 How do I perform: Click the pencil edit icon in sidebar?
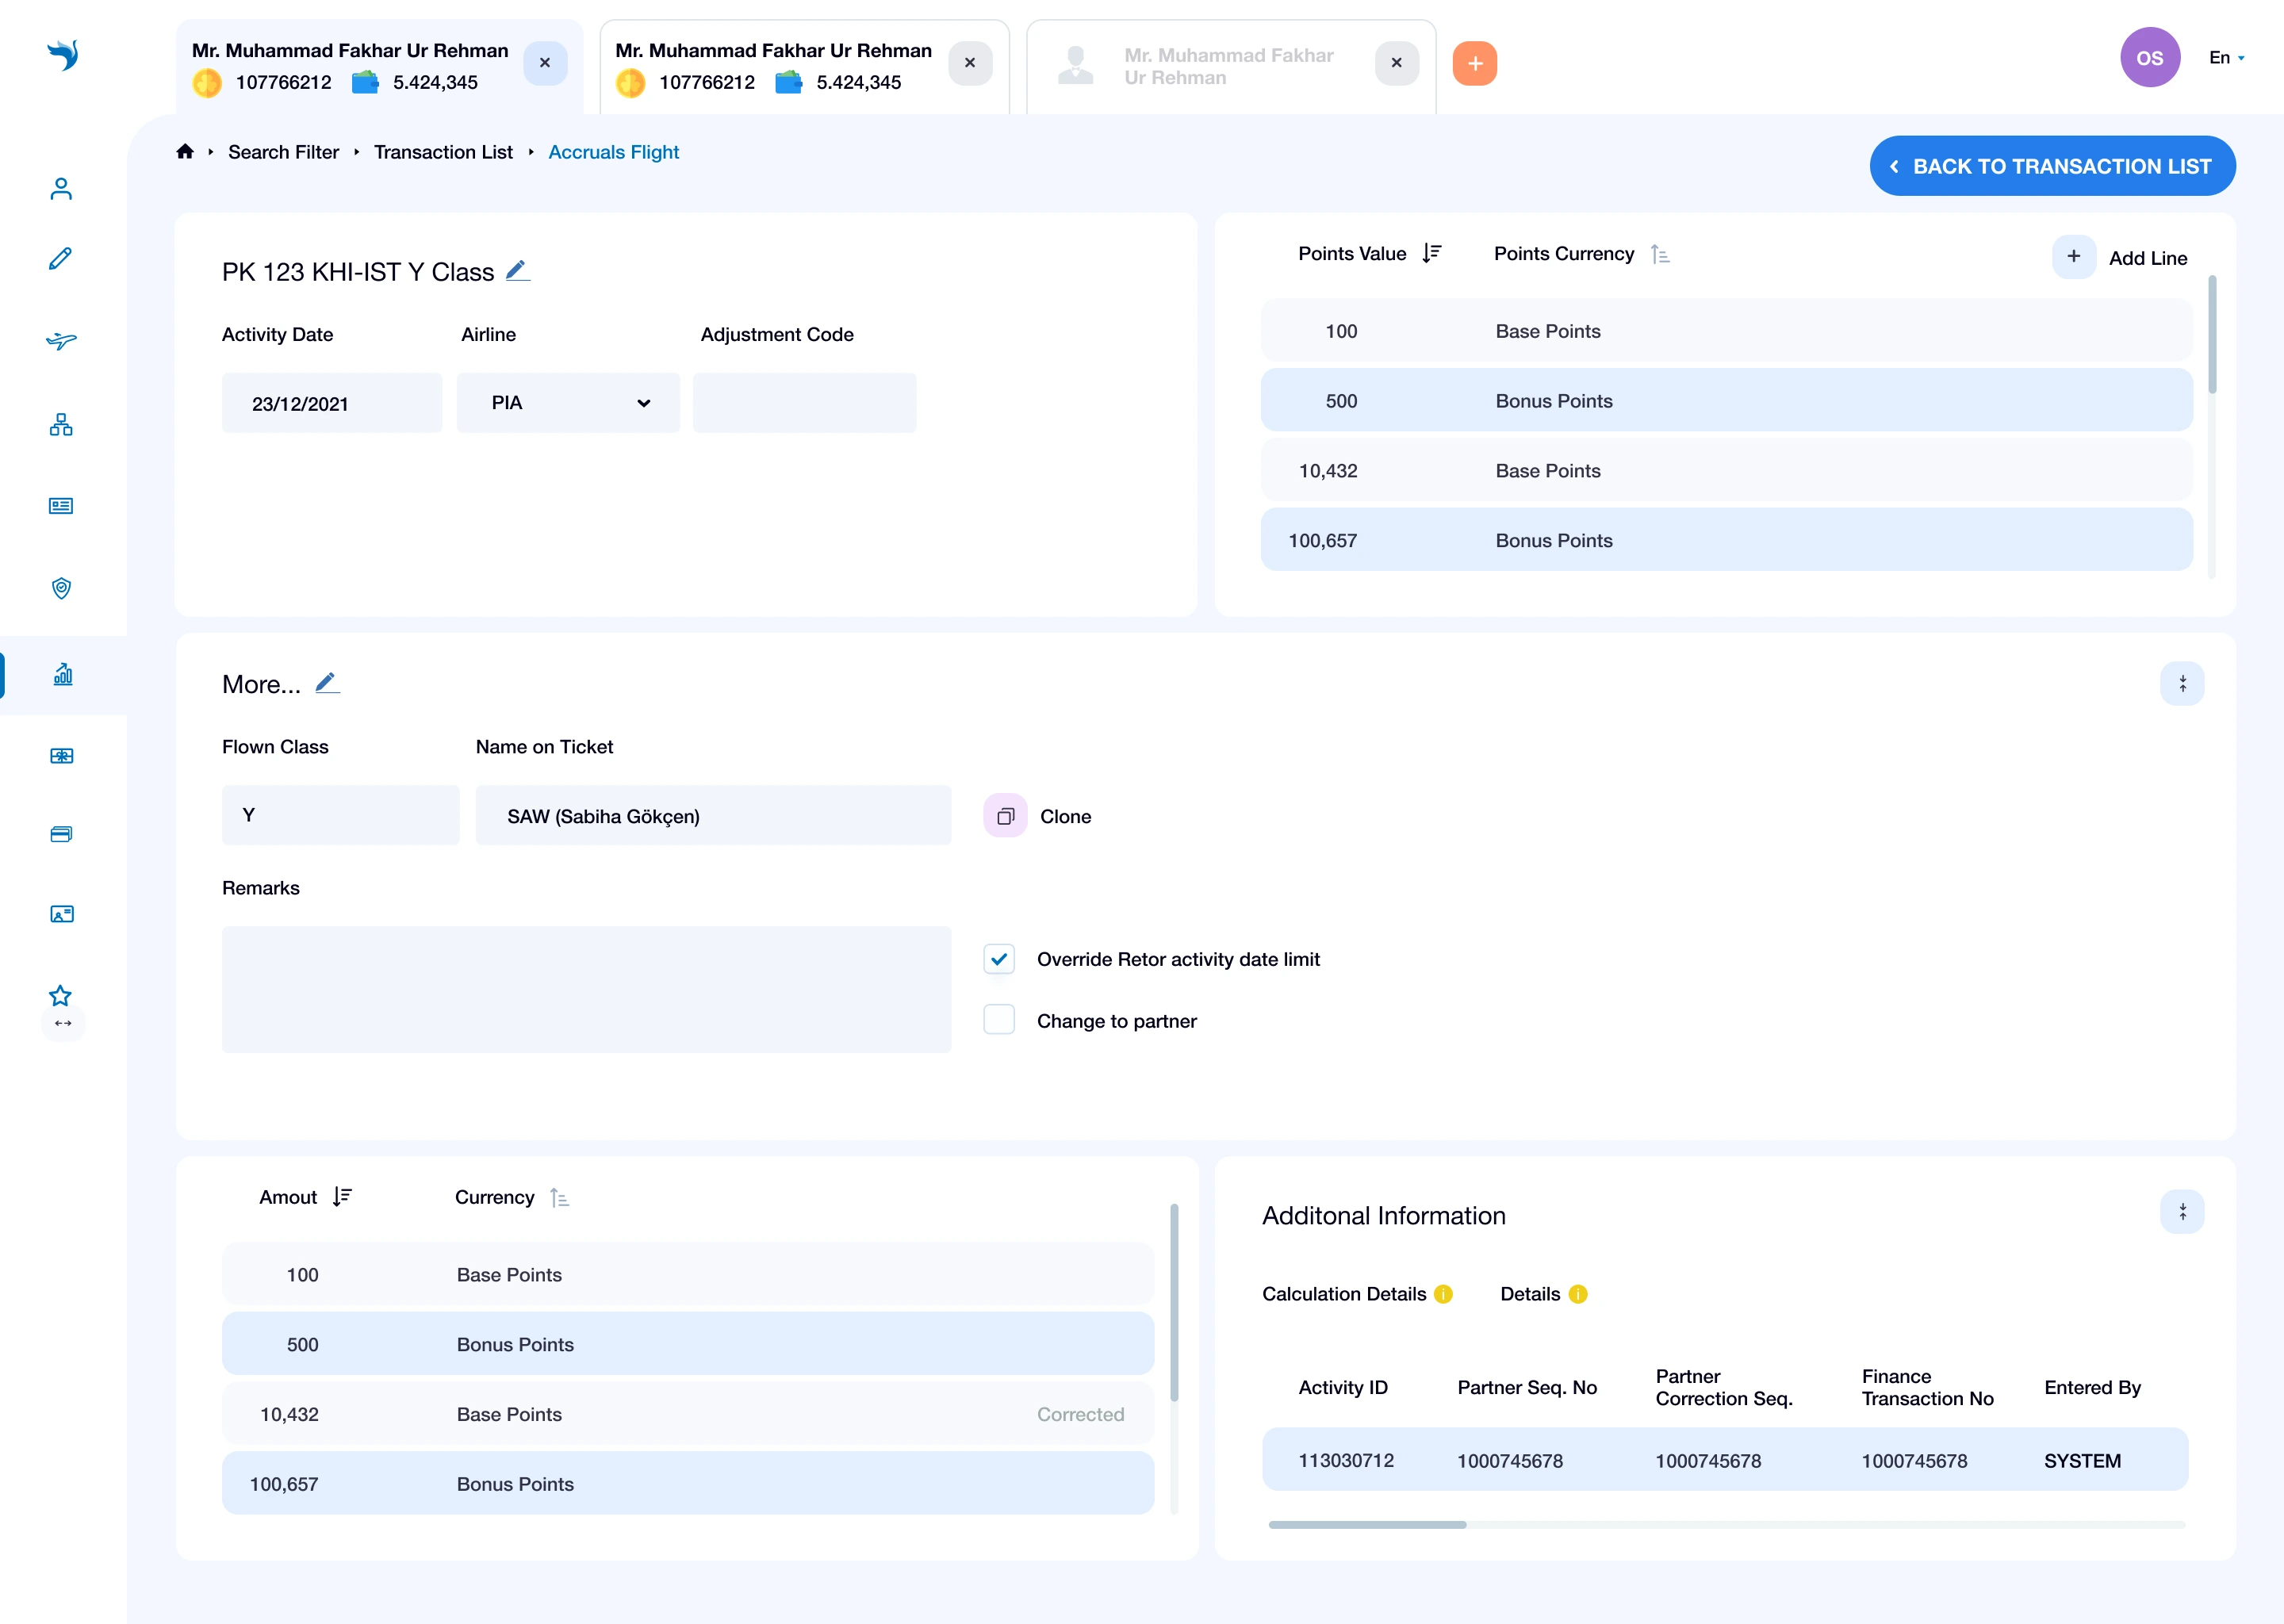coord(61,259)
